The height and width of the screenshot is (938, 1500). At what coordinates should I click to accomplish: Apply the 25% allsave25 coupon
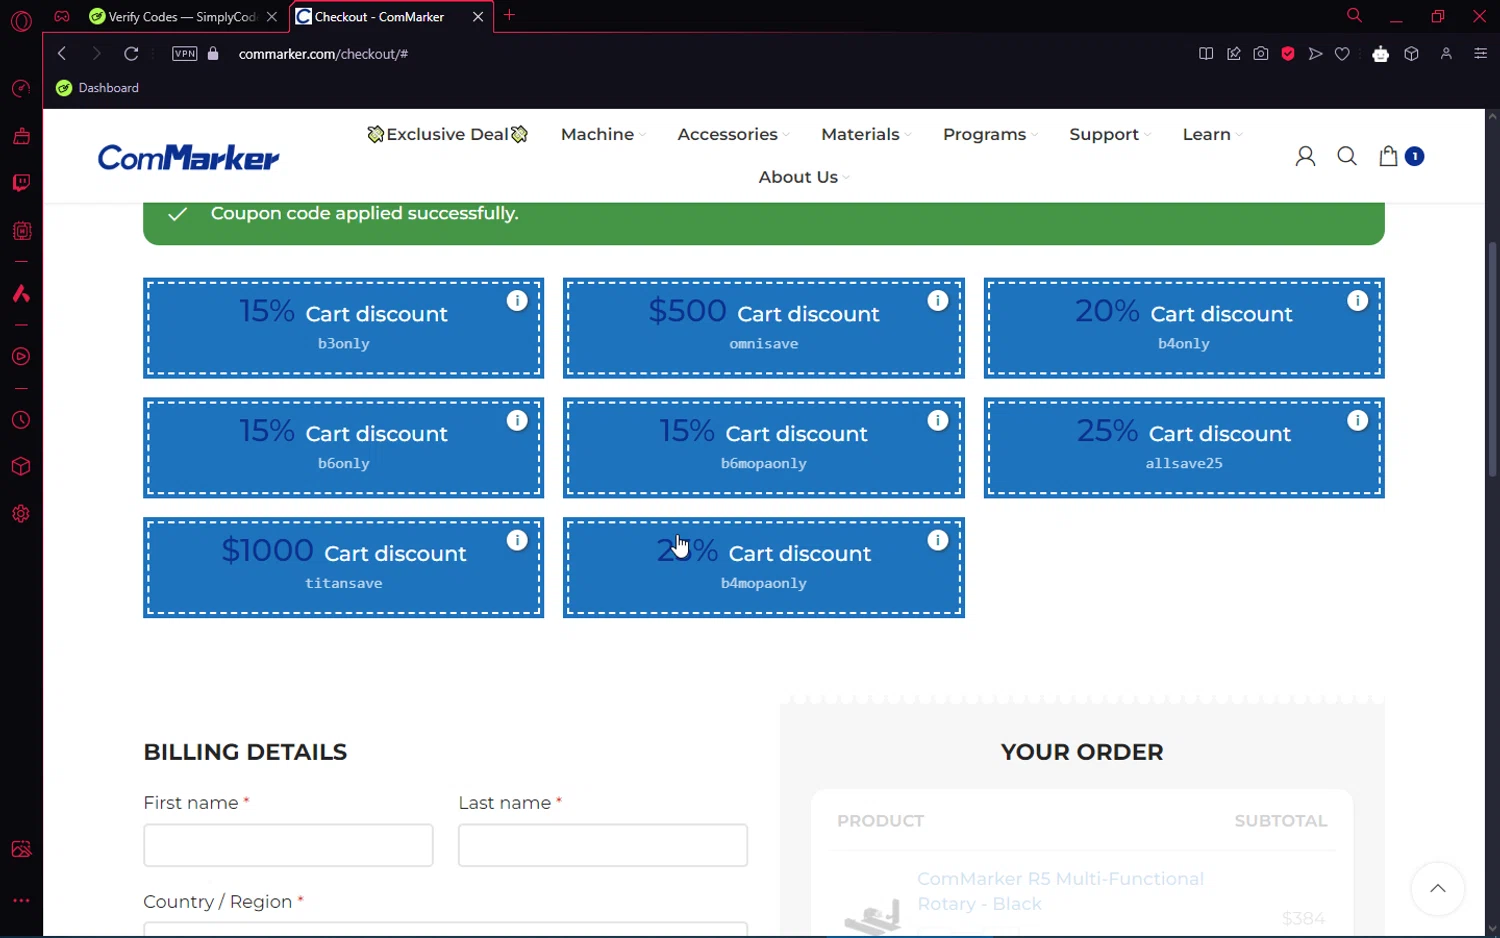(1184, 448)
